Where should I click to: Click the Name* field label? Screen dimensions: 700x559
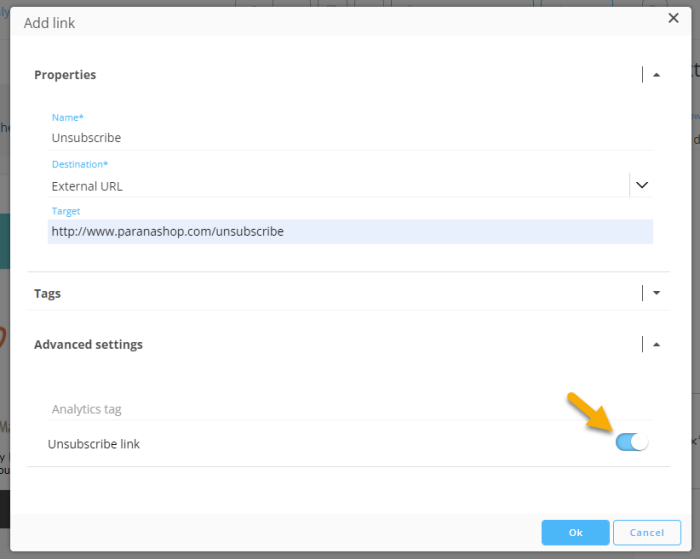[x=68, y=118]
